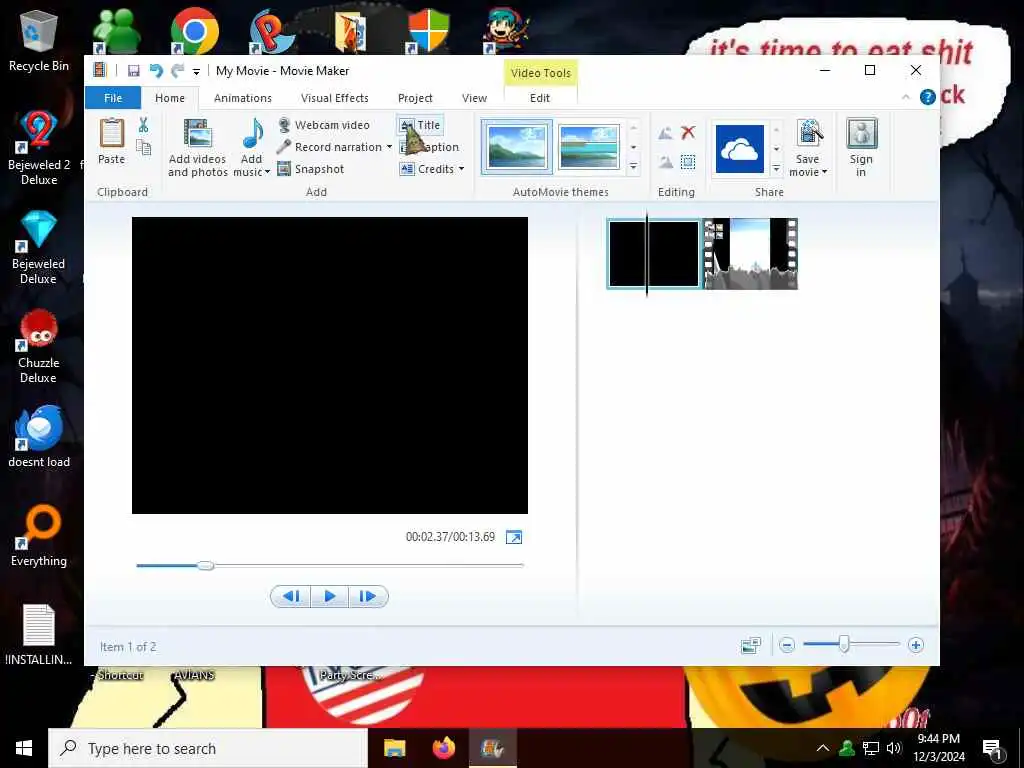Switch to the Project tab
The width and height of the screenshot is (1024, 768).
pos(415,98)
